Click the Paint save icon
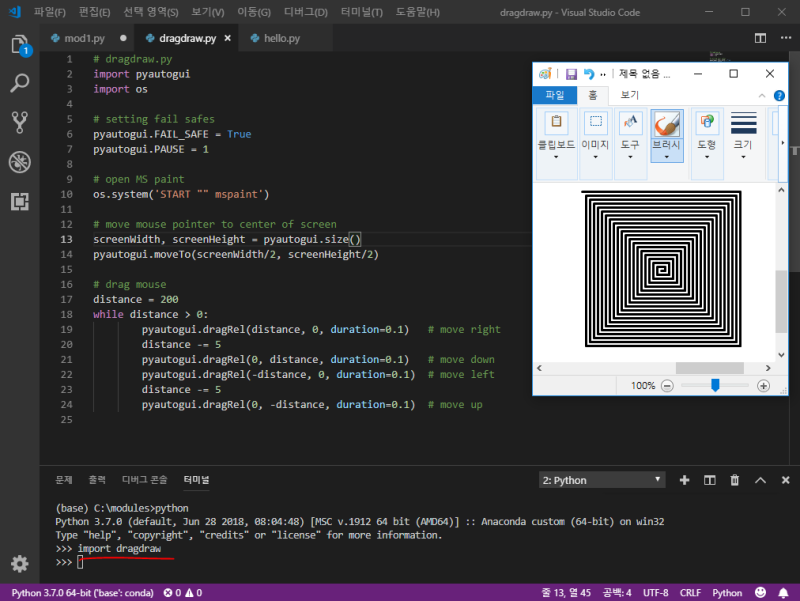Viewport: 800px width, 601px height. [x=571, y=74]
